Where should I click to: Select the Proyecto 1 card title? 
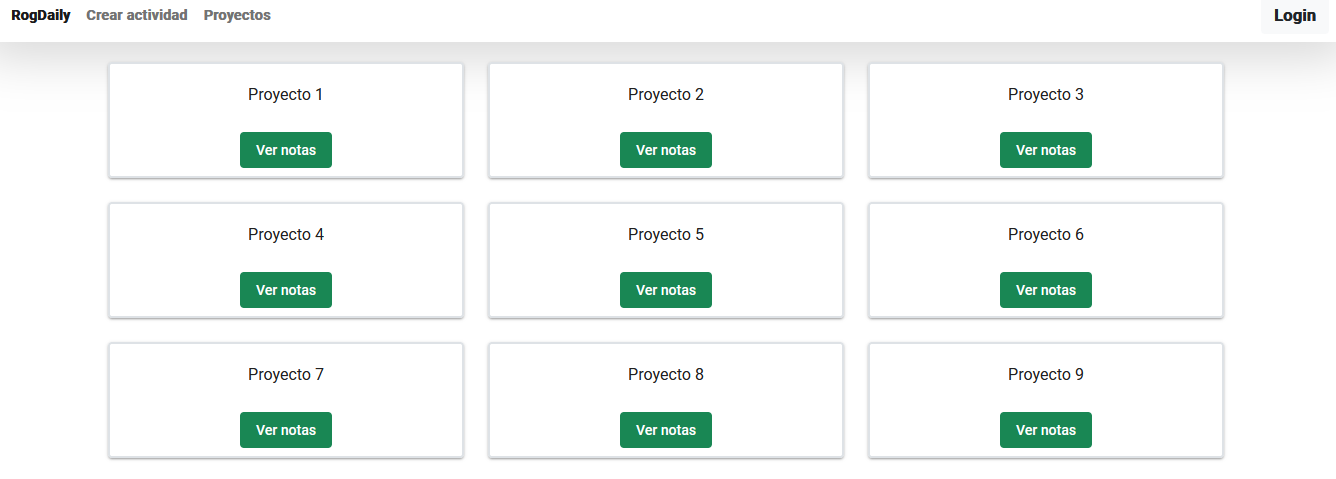click(x=286, y=95)
